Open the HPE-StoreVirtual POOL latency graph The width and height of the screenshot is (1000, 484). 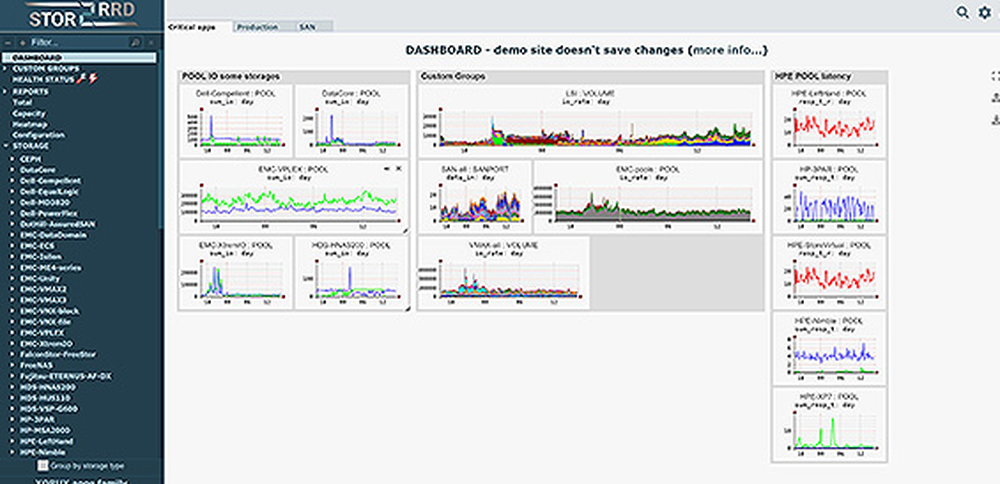829,273
